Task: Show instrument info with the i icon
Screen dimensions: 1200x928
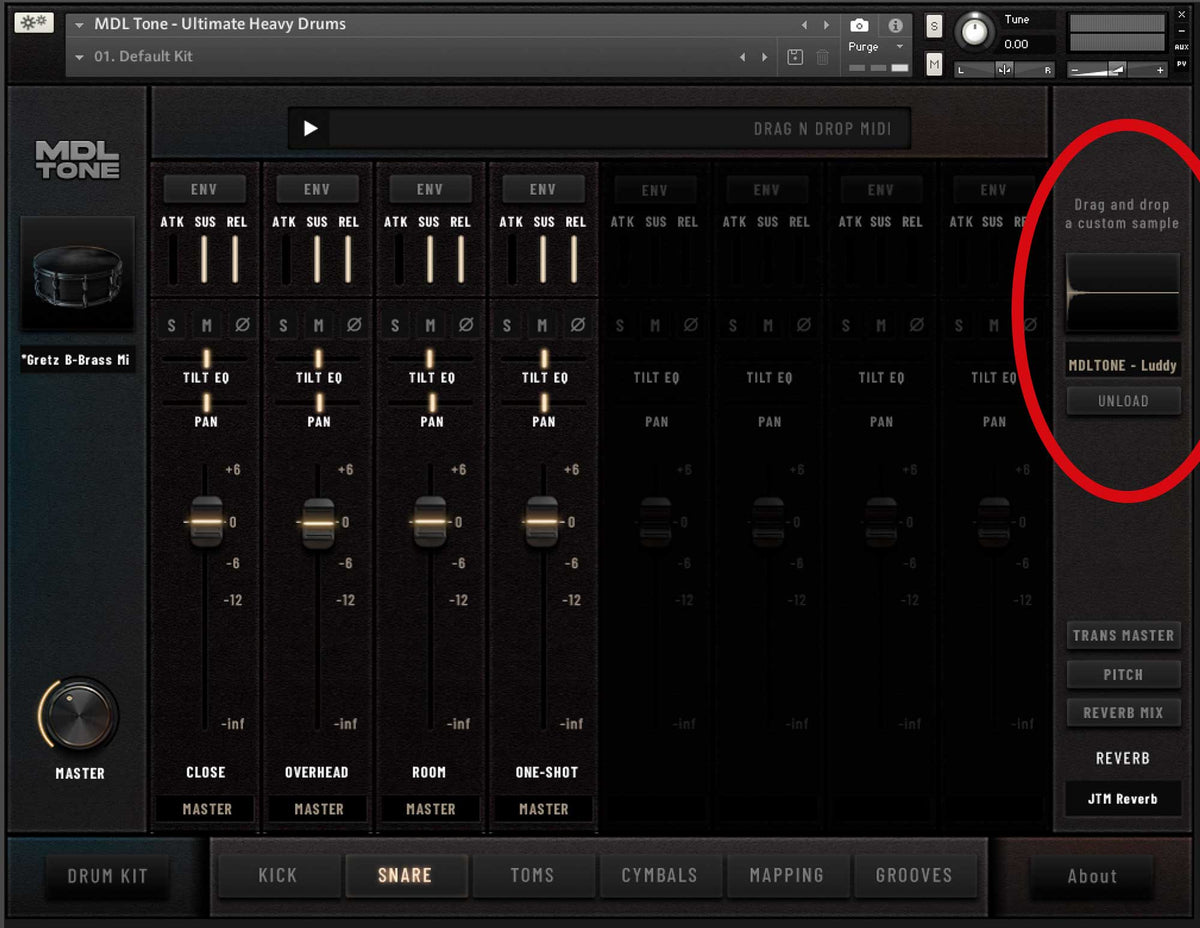Action: click(895, 25)
